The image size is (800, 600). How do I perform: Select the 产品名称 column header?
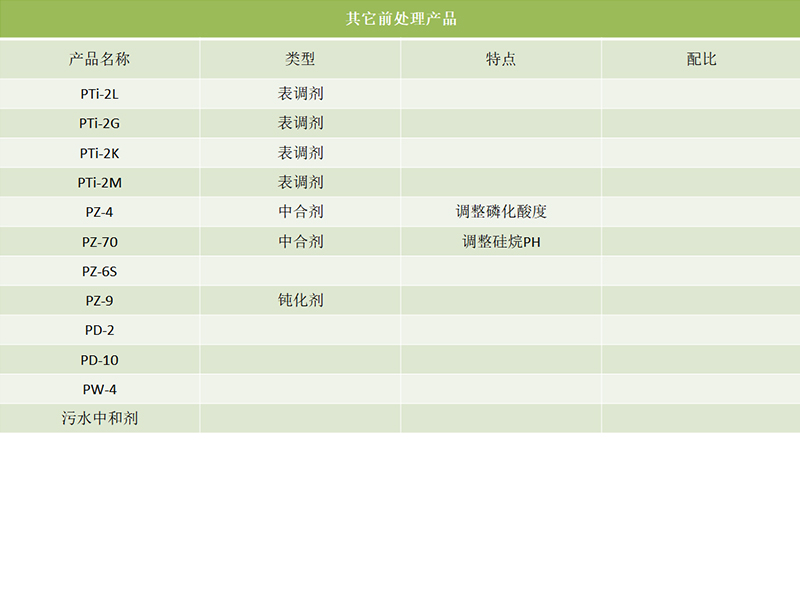tap(100, 58)
